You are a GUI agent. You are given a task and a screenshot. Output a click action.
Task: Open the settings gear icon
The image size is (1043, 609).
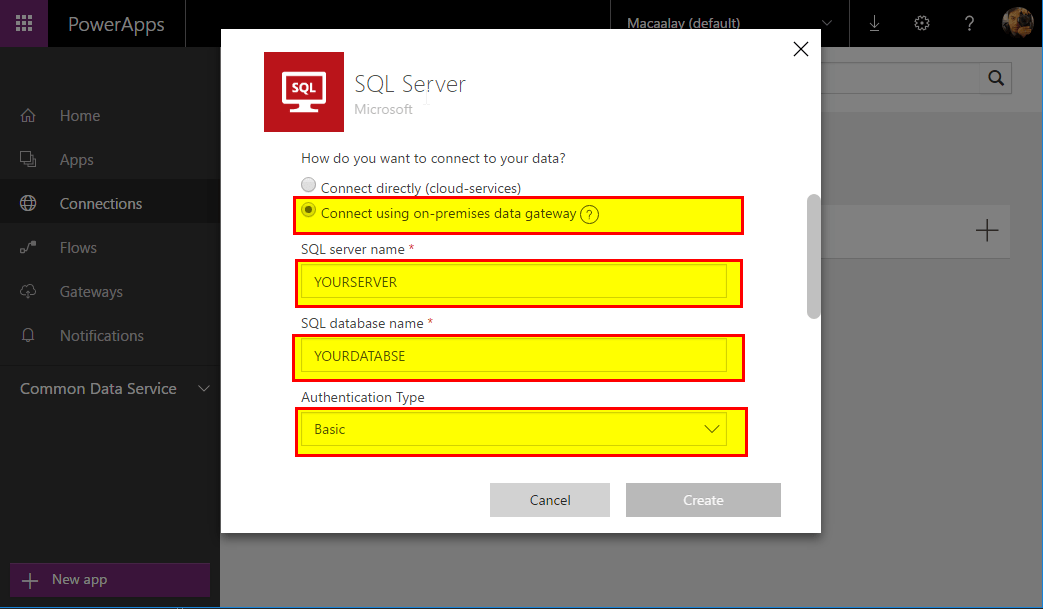tap(922, 24)
